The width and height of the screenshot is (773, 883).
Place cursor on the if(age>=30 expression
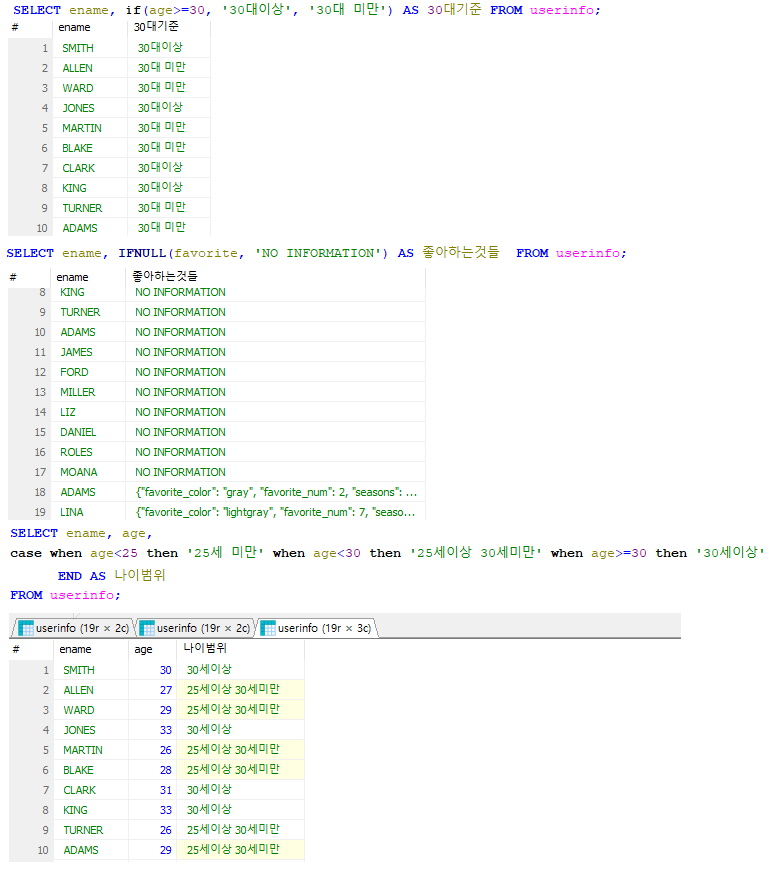tap(166, 10)
